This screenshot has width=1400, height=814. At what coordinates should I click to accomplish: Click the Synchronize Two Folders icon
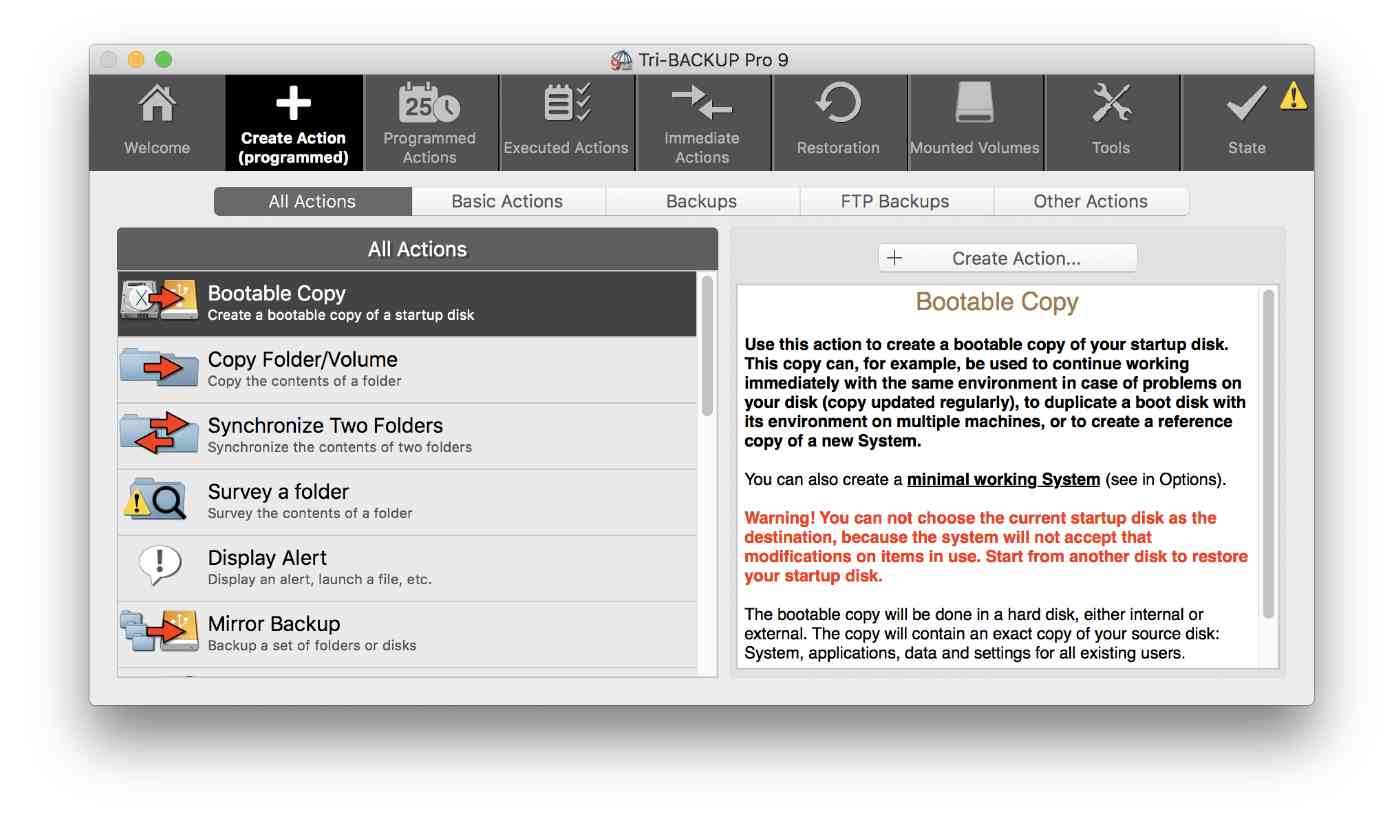tap(160, 433)
